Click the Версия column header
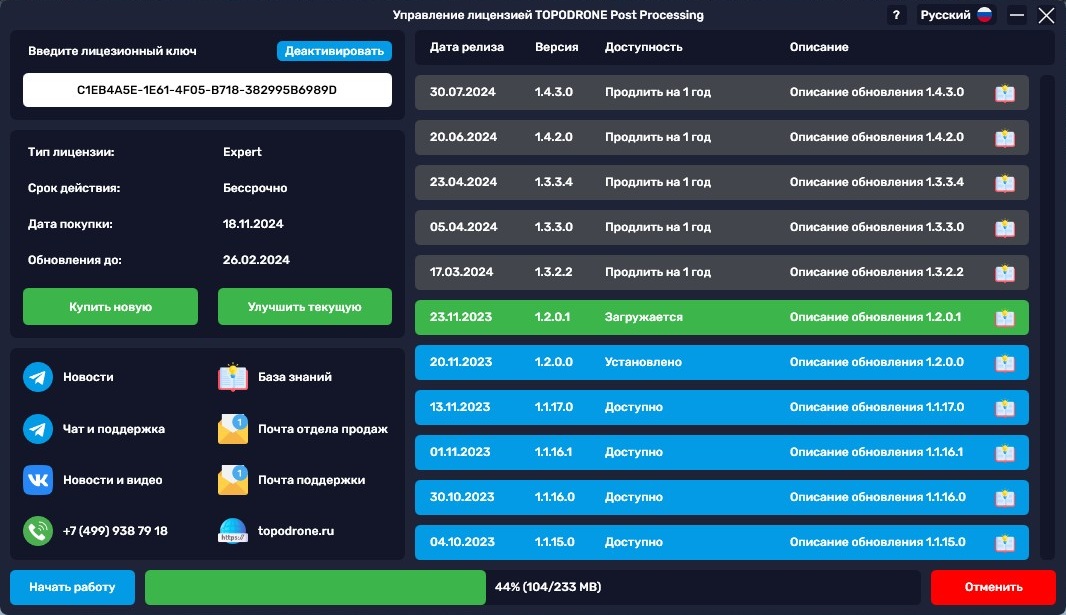 point(557,47)
